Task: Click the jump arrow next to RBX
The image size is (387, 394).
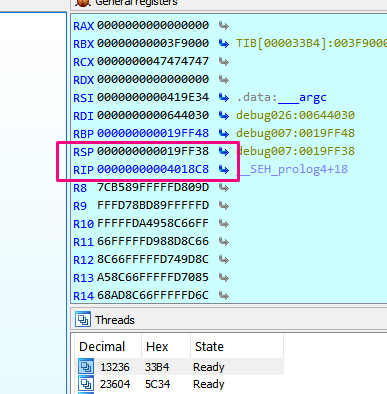Action: (x=224, y=44)
